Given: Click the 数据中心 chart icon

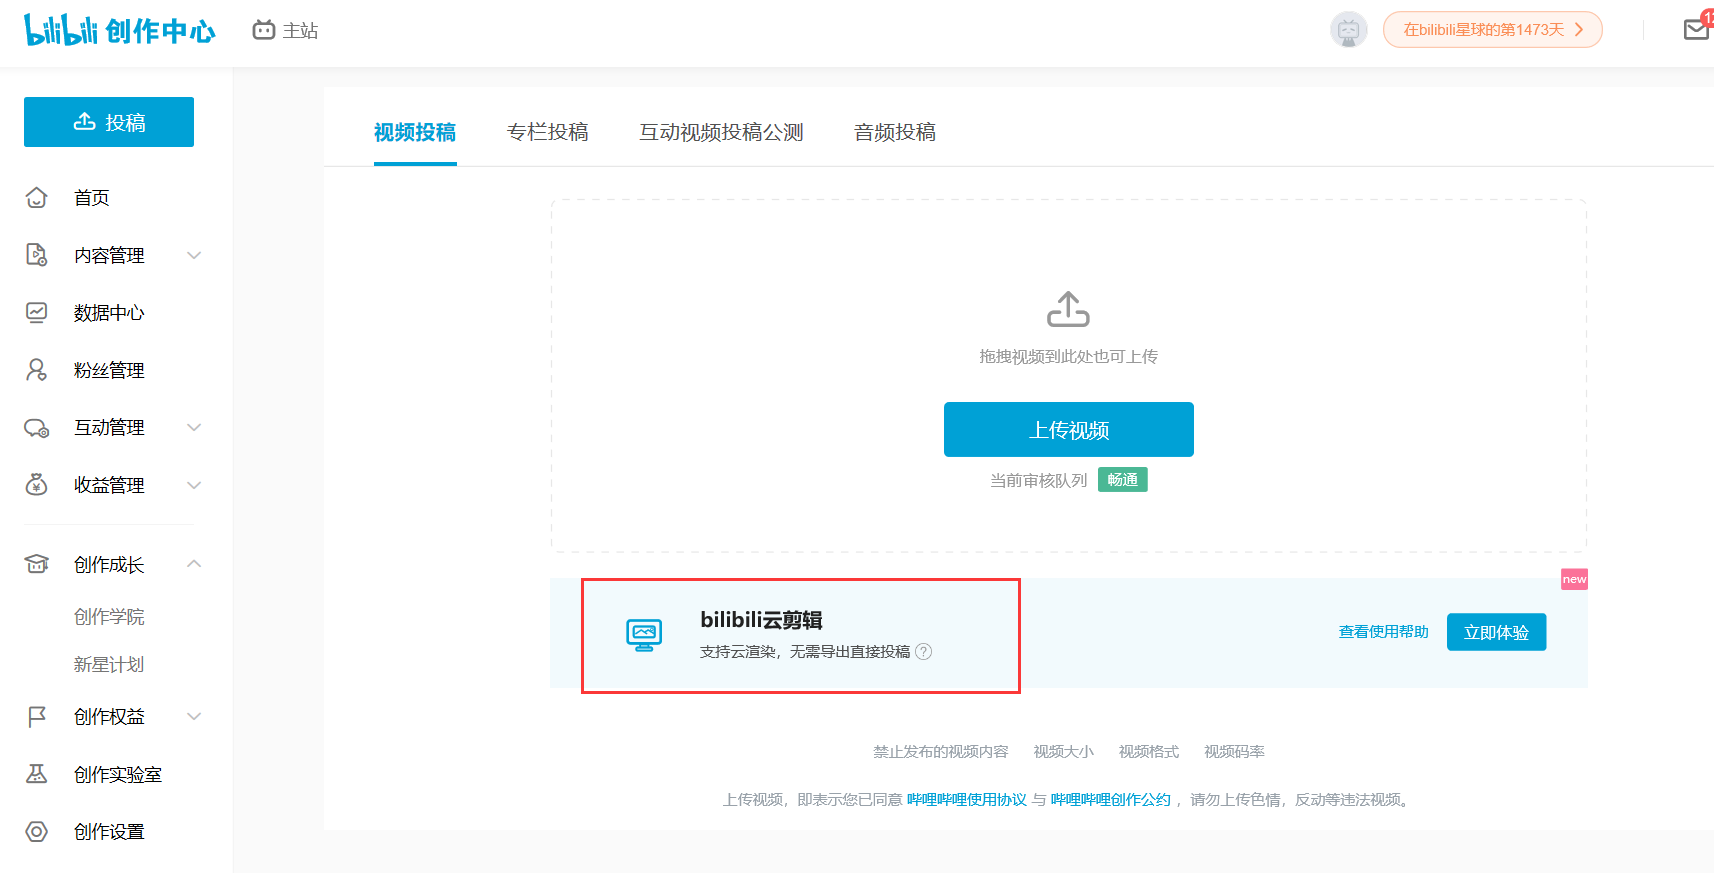Looking at the screenshot, I should point(37,313).
